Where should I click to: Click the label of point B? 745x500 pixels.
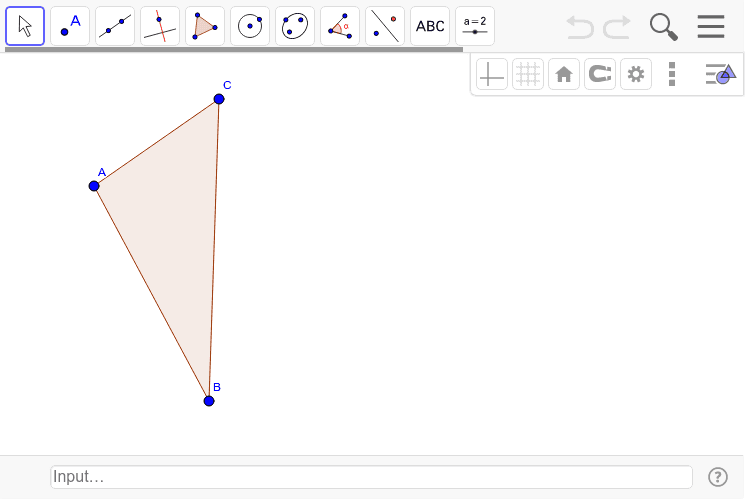click(x=217, y=387)
